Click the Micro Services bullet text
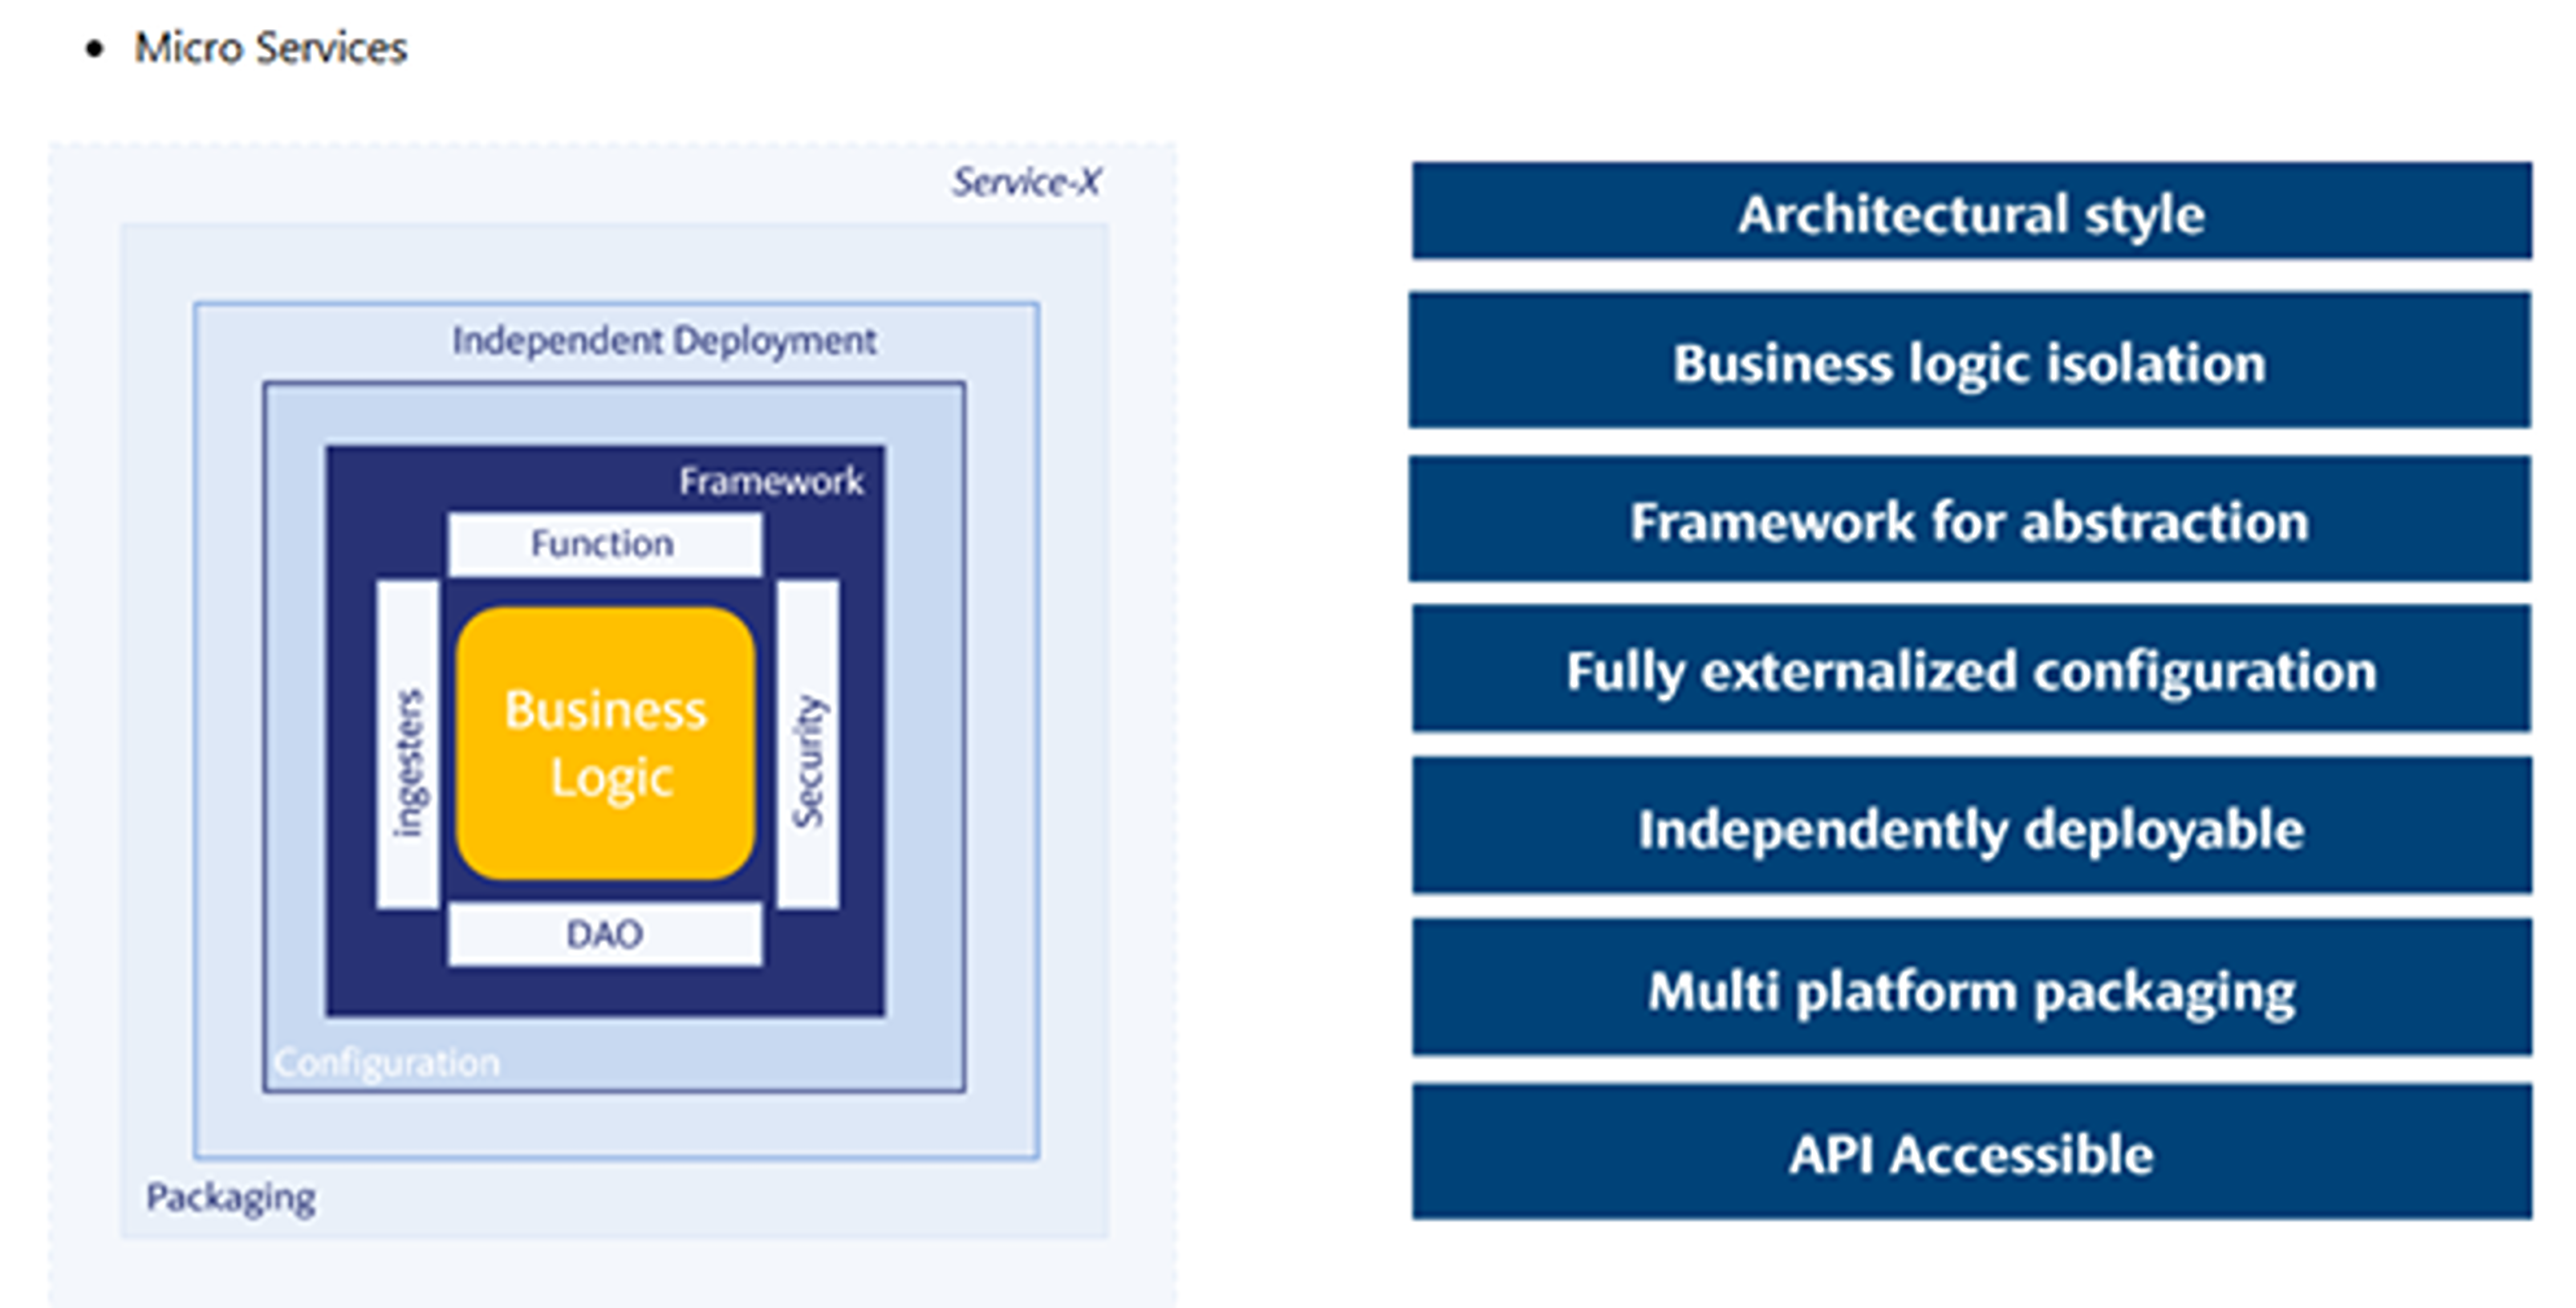The image size is (2576, 1308). [x=270, y=48]
